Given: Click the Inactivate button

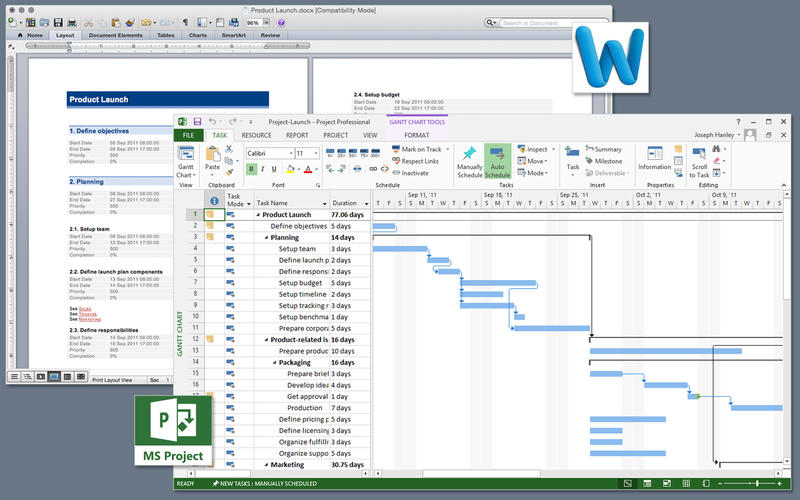Looking at the screenshot, I should (x=410, y=173).
